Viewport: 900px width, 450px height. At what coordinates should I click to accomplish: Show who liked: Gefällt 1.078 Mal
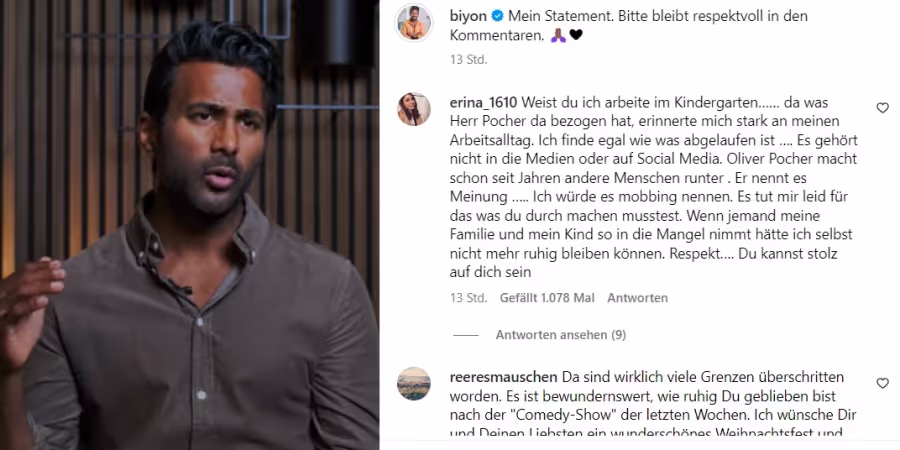point(547,298)
